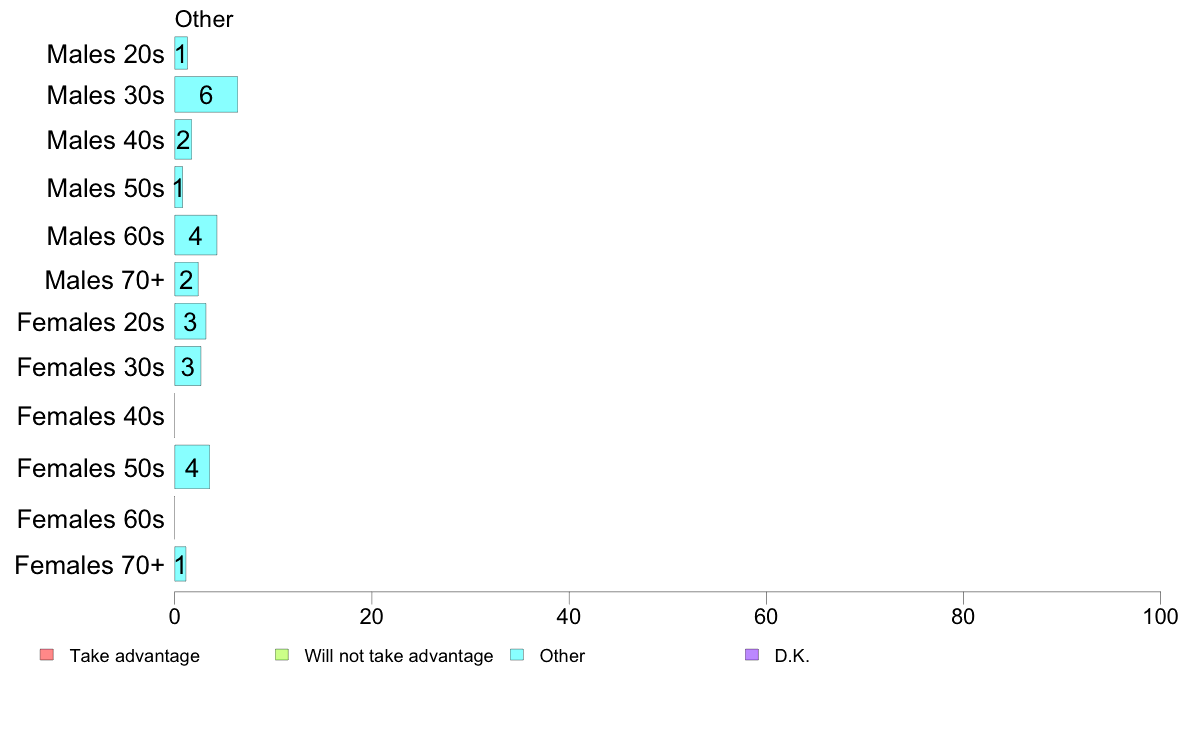Viewport: 1188px width, 736px height.
Task: Click the red Take advantage legend swatch
Action: tap(47, 655)
